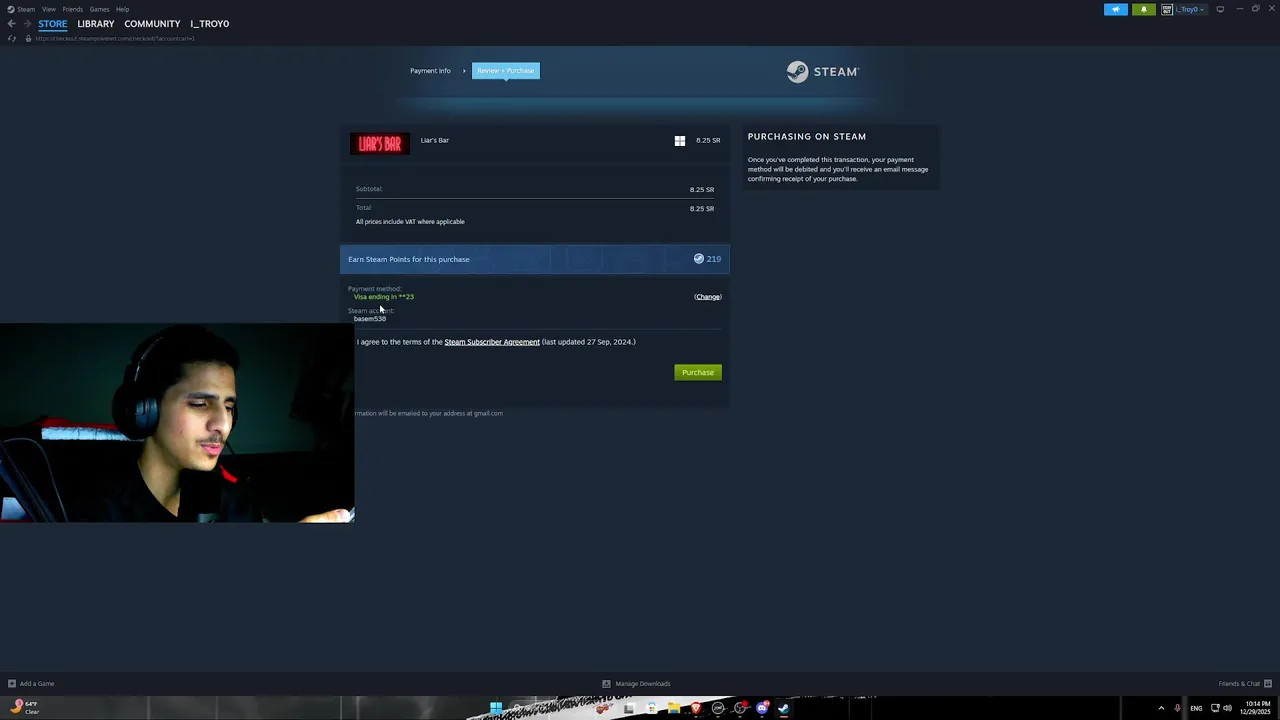Screen dimensions: 1280x720
Task: Click Change payment method link
Action: [x=708, y=297]
